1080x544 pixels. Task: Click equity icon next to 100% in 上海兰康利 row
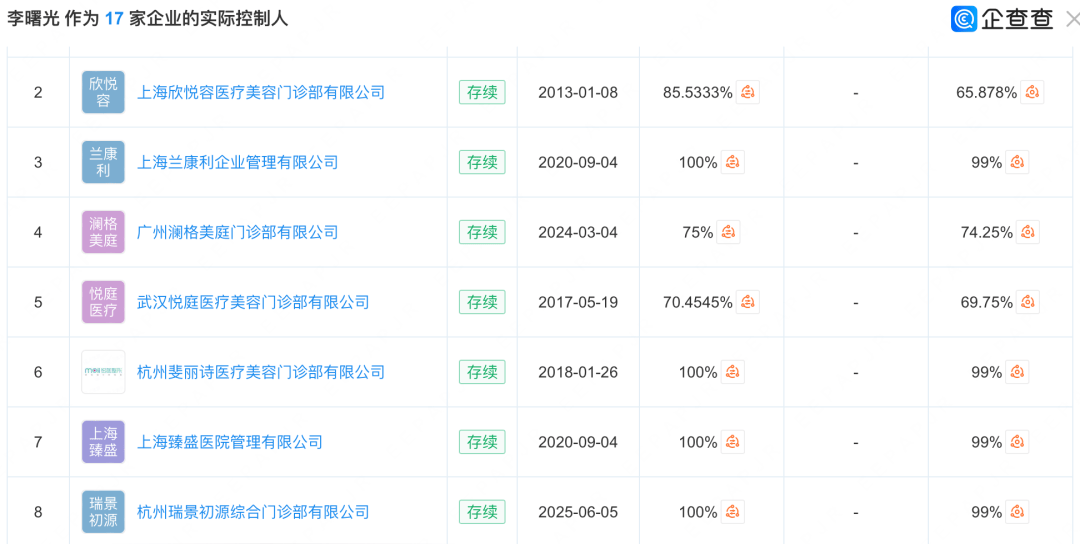click(733, 163)
